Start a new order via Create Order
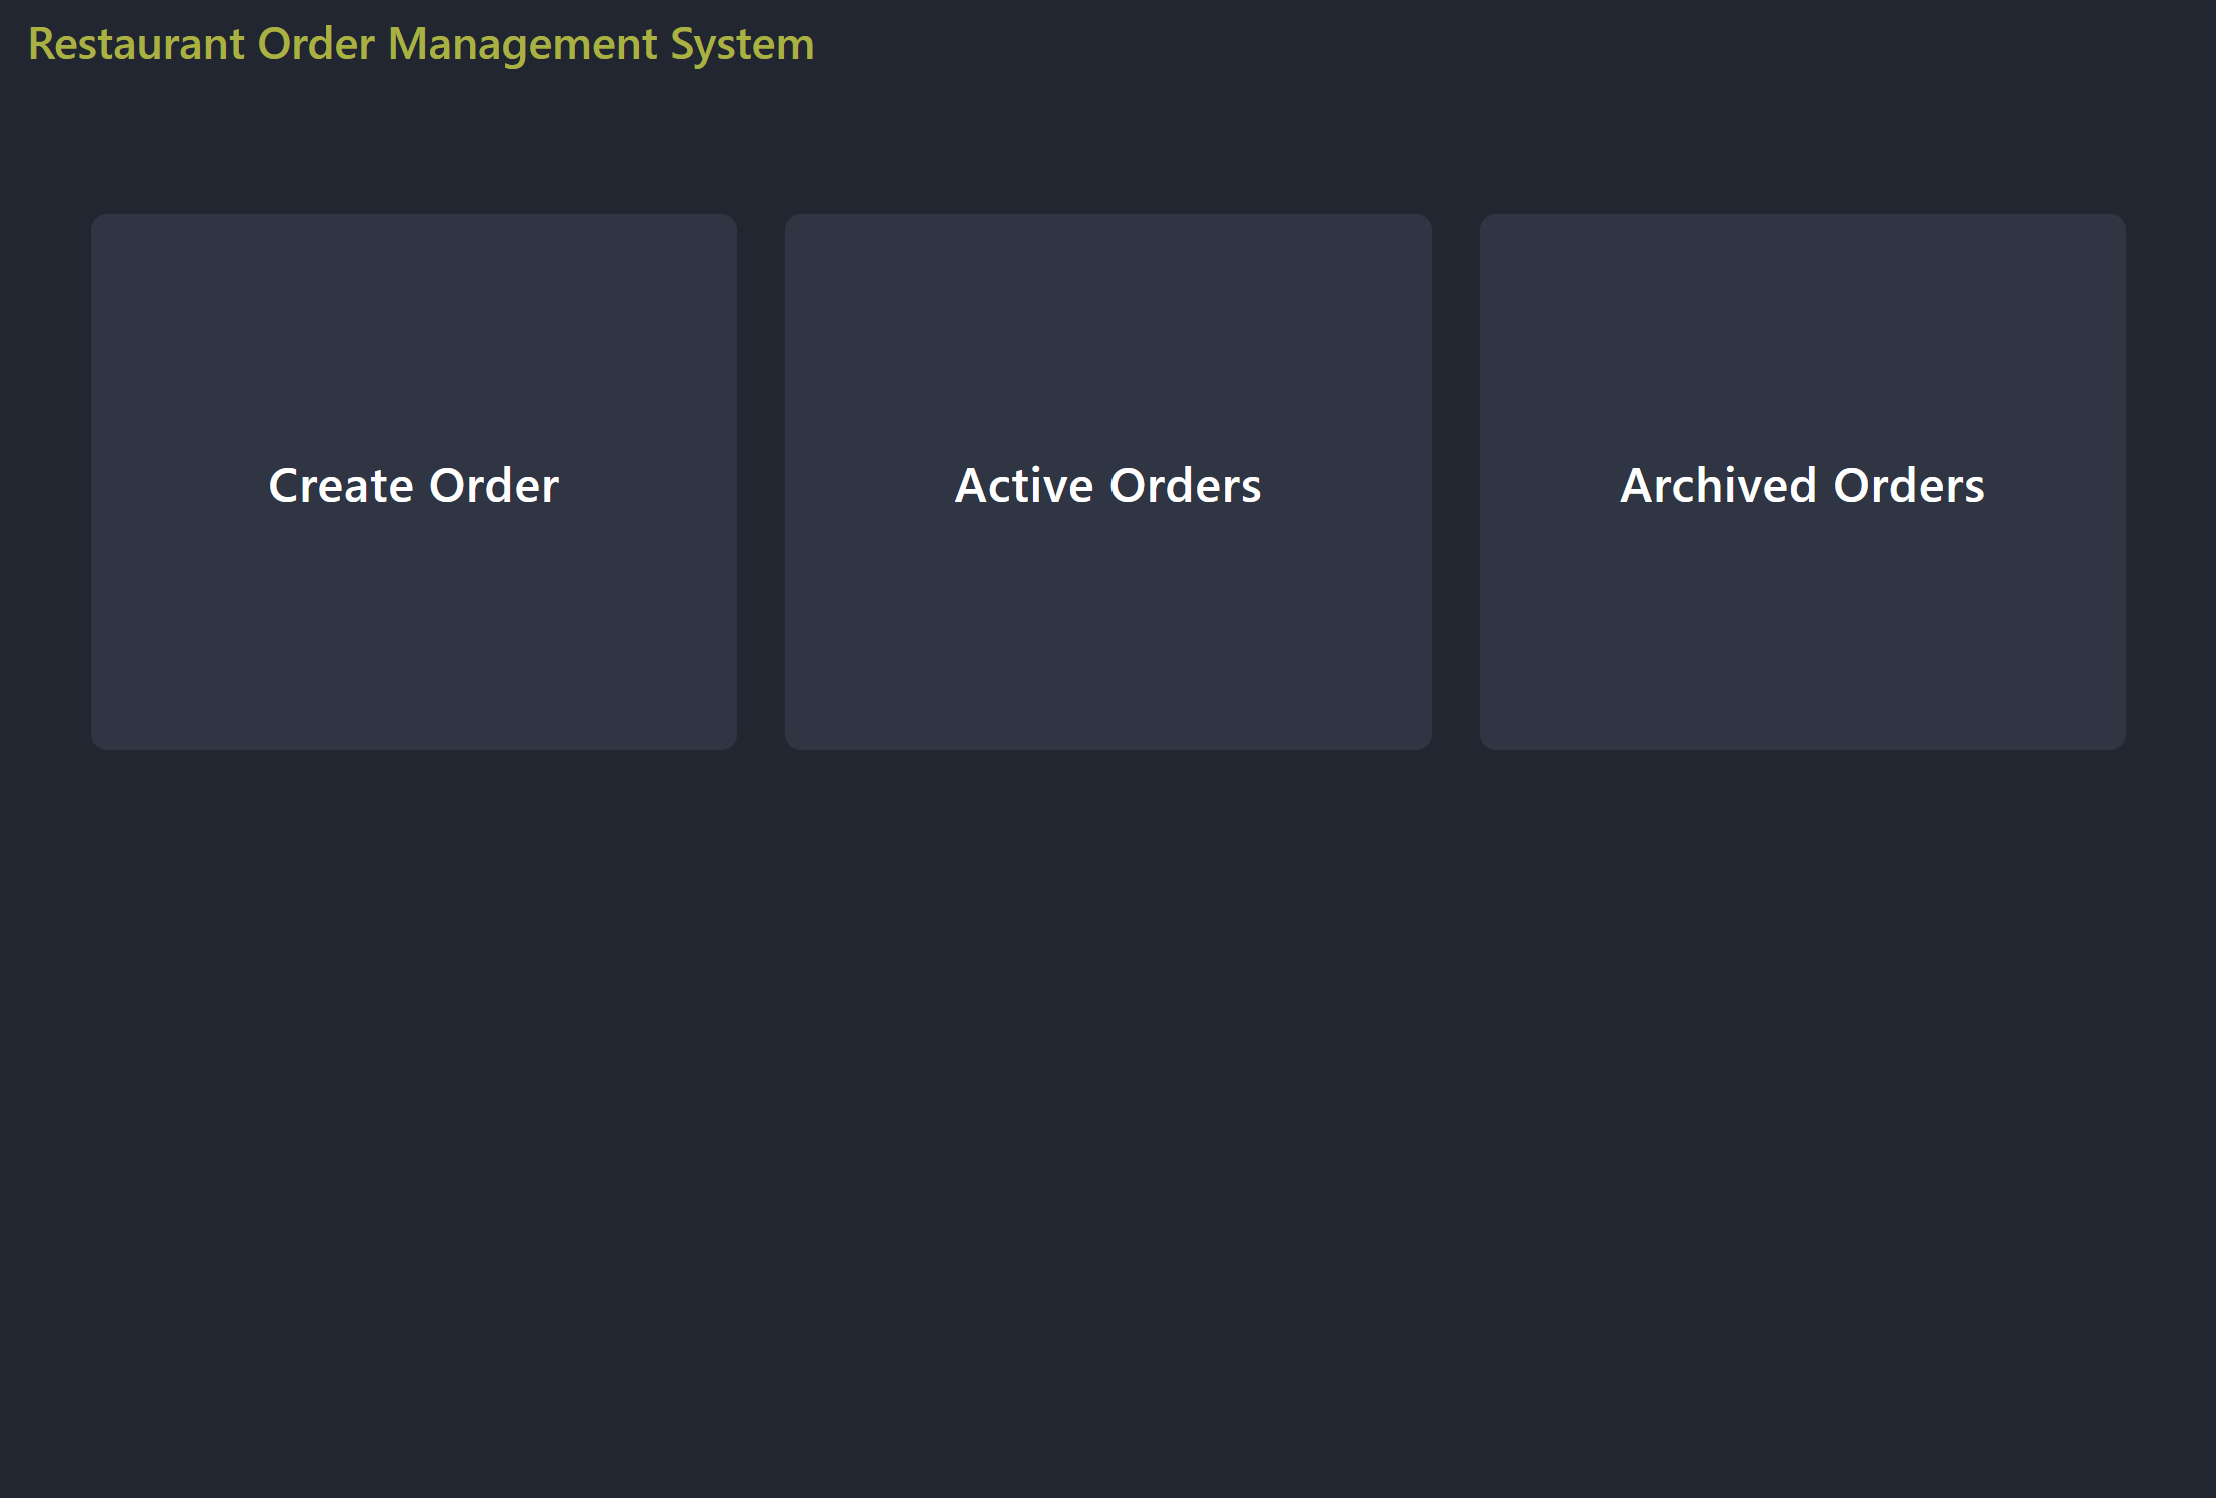The height and width of the screenshot is (1498, 2216). (x=413, y=484)
